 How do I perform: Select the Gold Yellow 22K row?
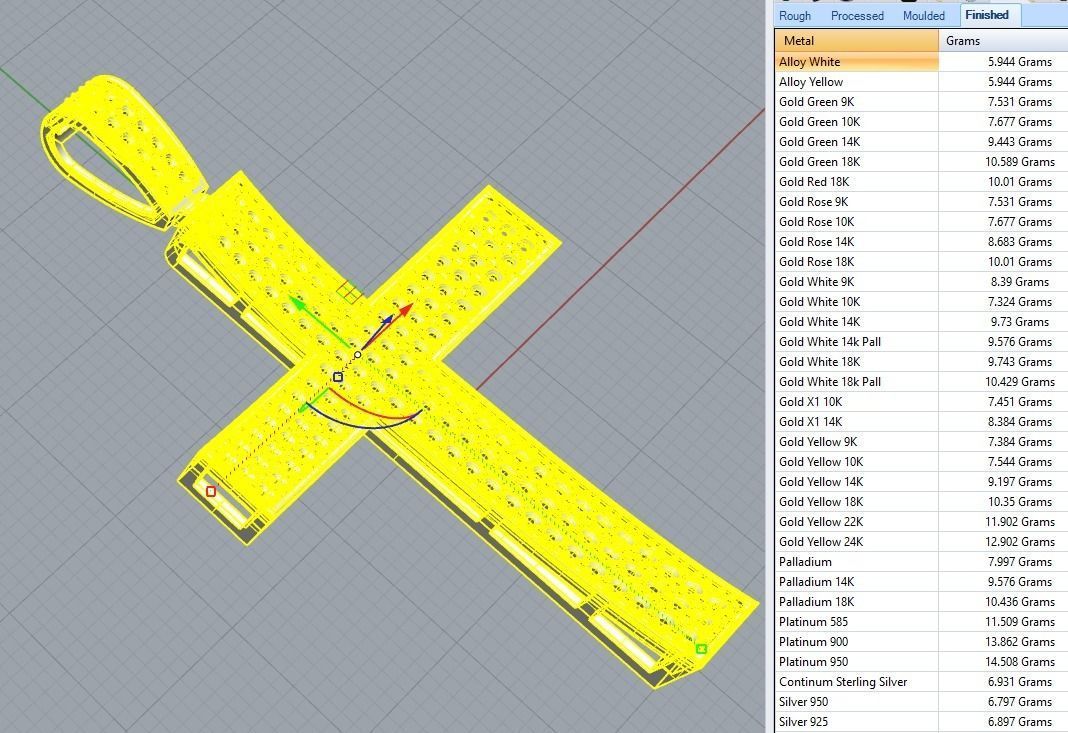(922, 521)
